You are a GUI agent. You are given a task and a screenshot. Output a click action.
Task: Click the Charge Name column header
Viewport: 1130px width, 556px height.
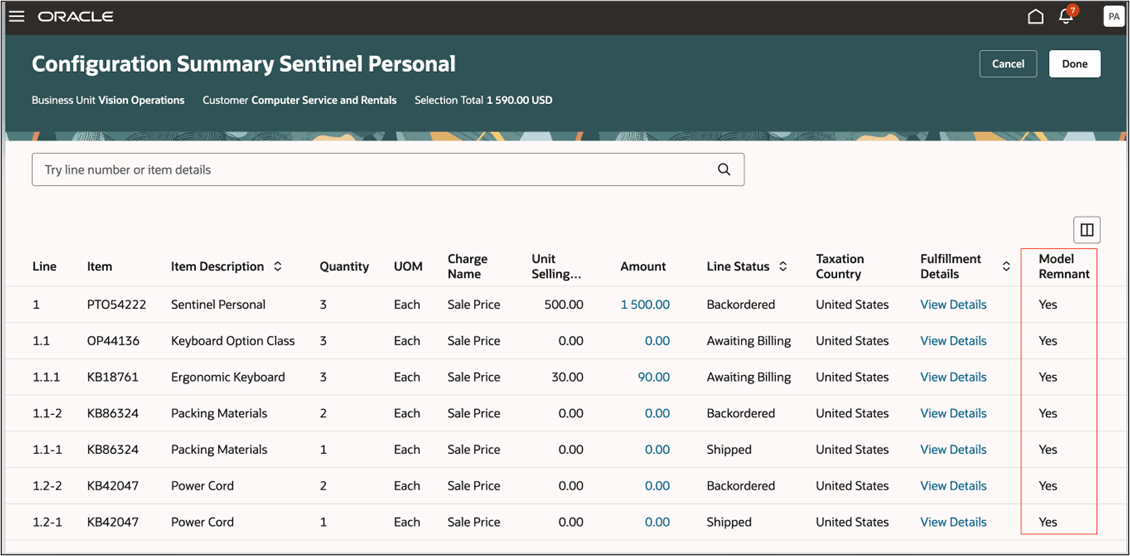click(468, 266)
